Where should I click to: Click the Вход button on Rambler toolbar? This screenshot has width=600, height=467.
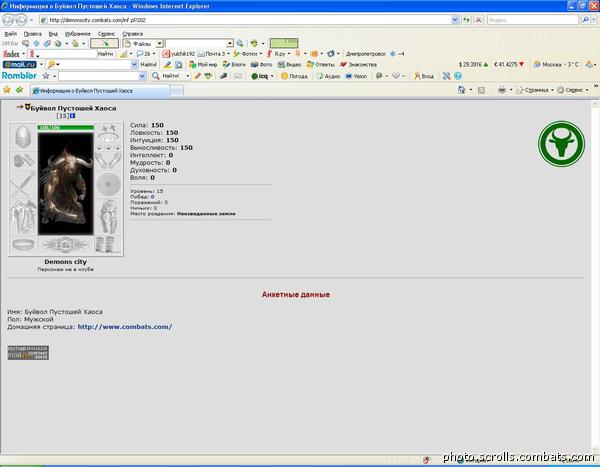424,76
